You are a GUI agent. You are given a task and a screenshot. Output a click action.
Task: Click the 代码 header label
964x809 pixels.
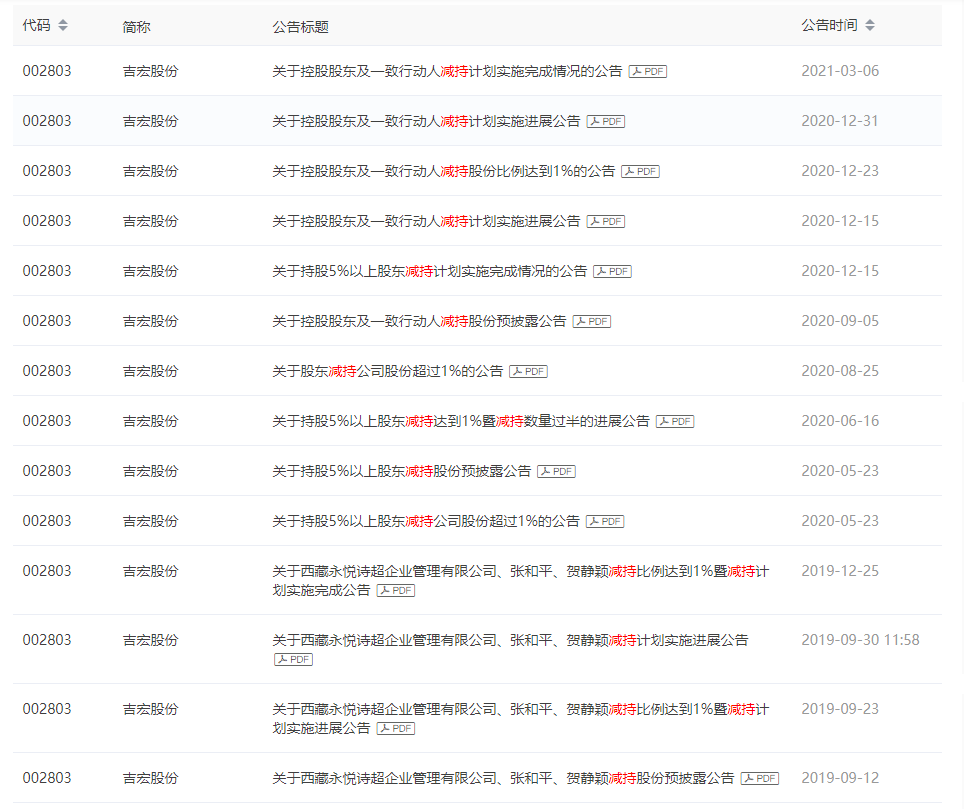click(36, 25)
